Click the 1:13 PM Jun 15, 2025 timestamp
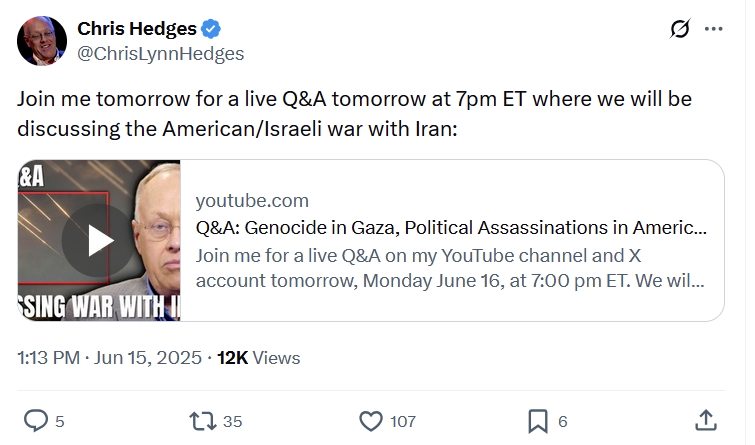 tap(109, 358)
